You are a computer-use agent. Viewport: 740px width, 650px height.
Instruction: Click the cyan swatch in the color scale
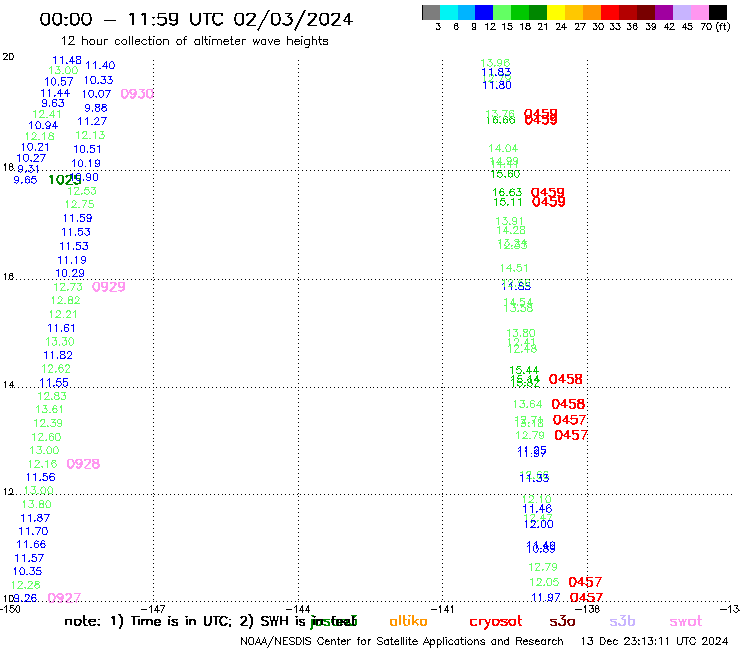coord(449,12)
